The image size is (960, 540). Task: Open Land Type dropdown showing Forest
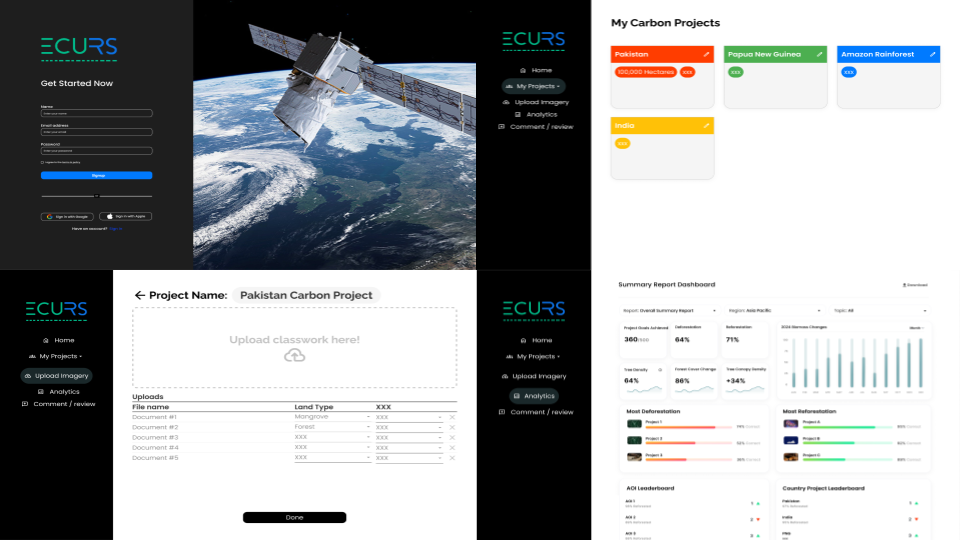pos(332,427)
